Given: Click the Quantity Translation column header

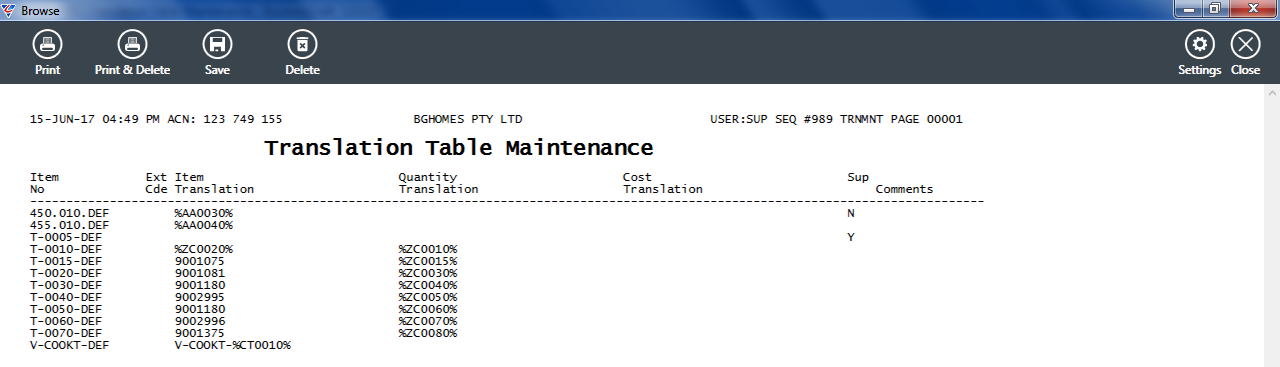Looking at the screenshot, I should pos(438,183).
